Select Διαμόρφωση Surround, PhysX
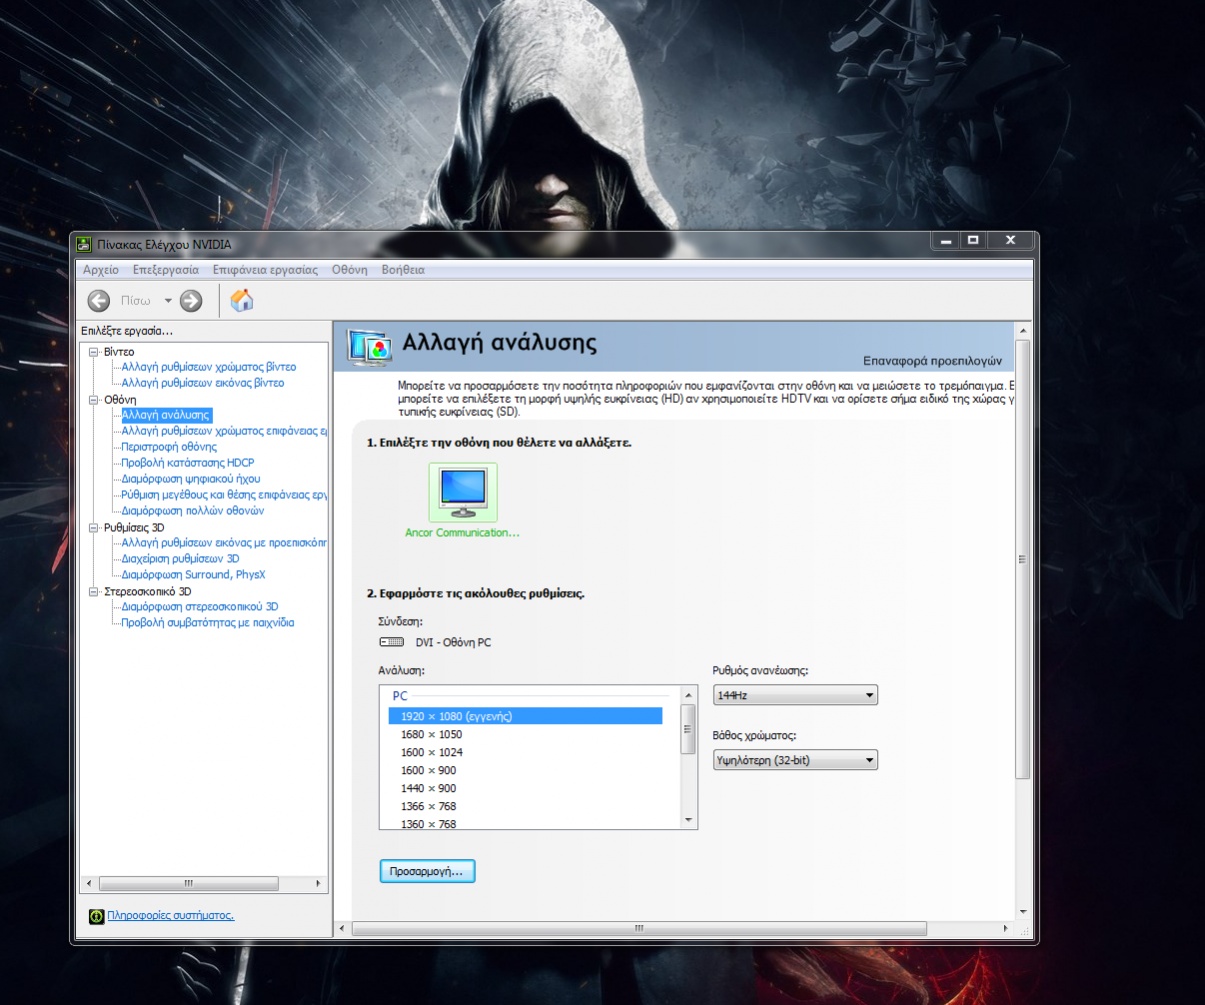Screen dimensions: 1205x1005 (193, 575)
